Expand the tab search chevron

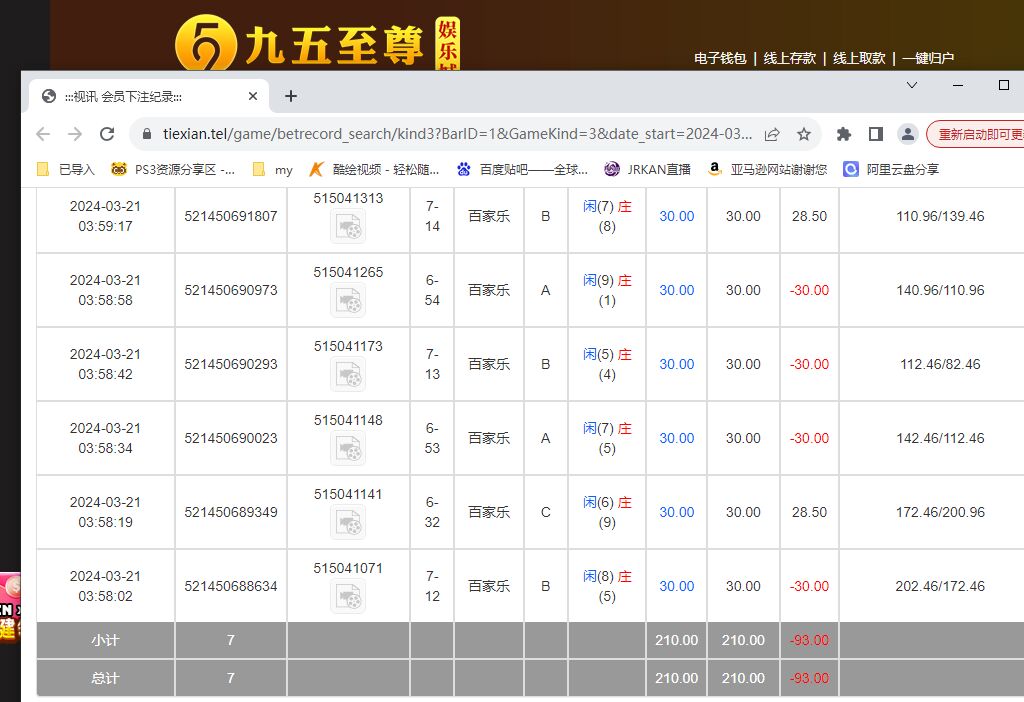pyautogui.click(x=912, y=86)
